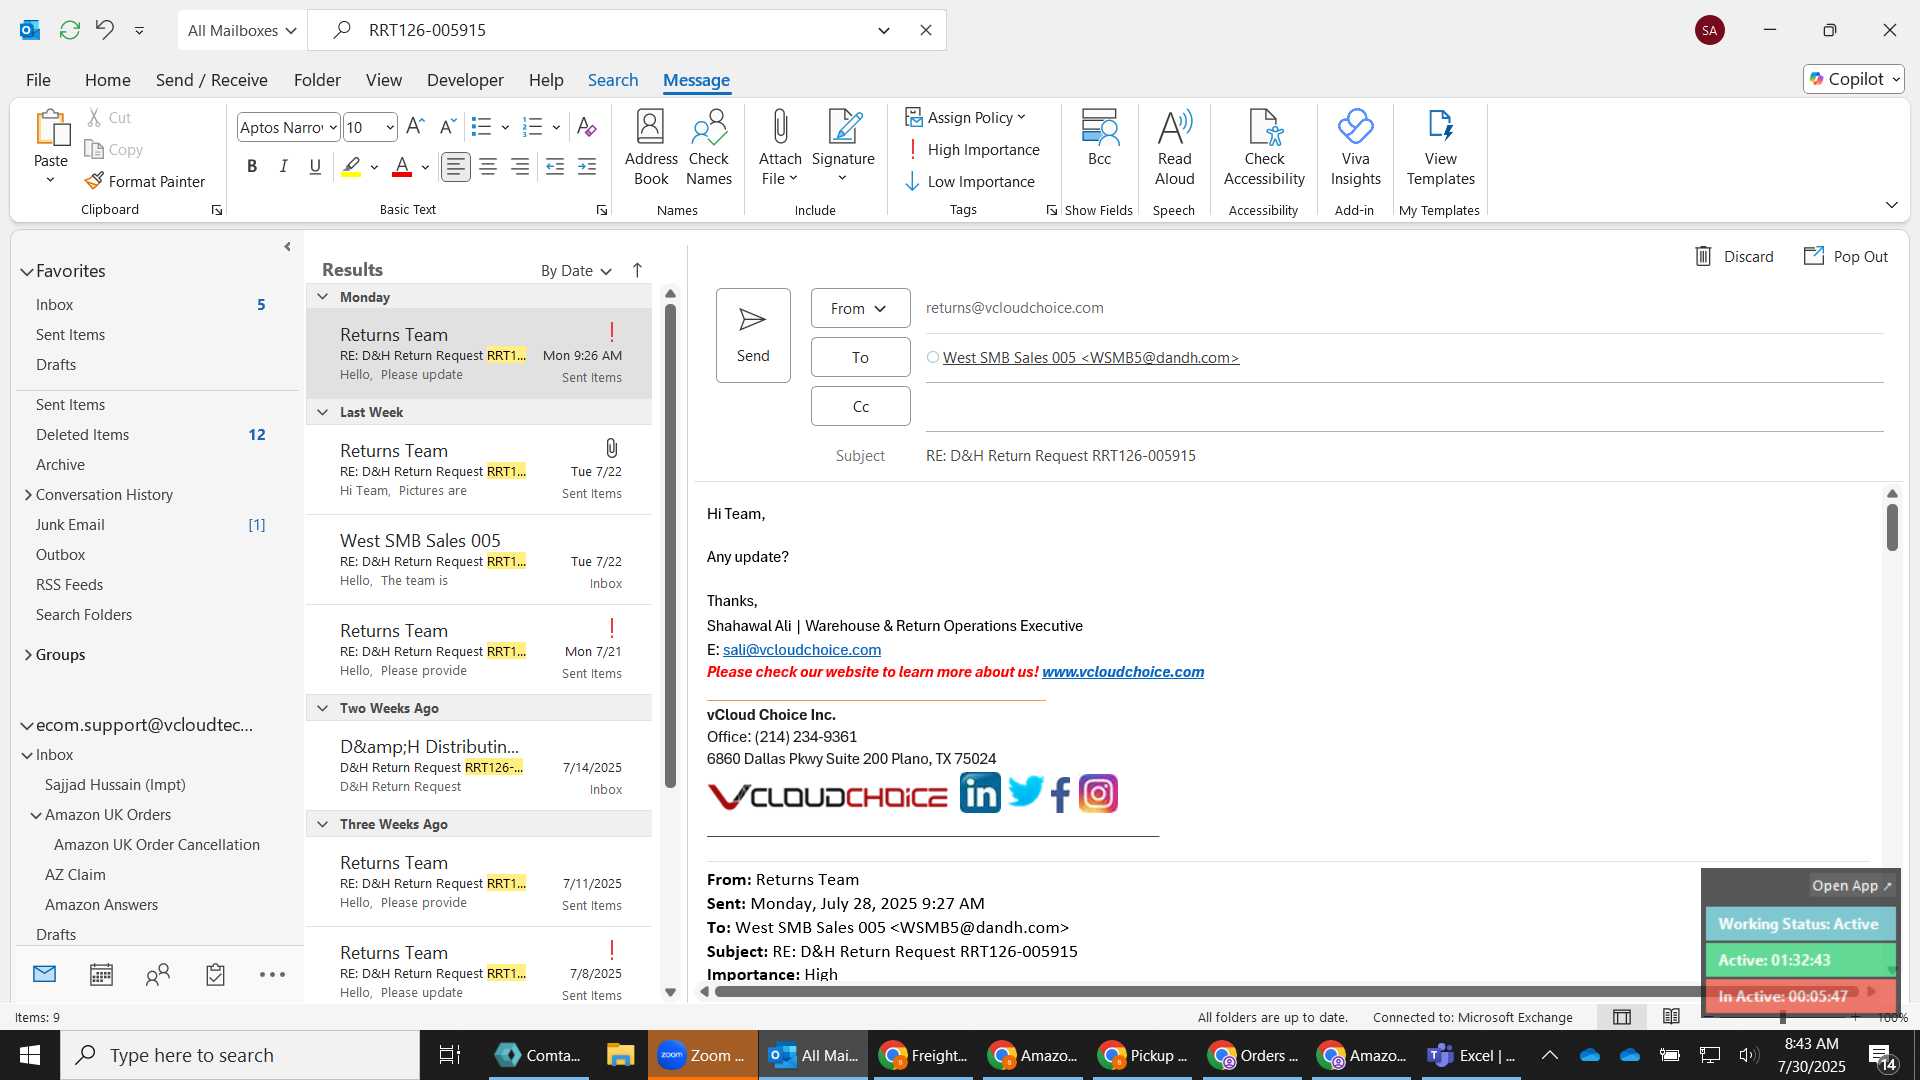Align text right
Screen dimensions: 1920x1080
click(520, 167)
